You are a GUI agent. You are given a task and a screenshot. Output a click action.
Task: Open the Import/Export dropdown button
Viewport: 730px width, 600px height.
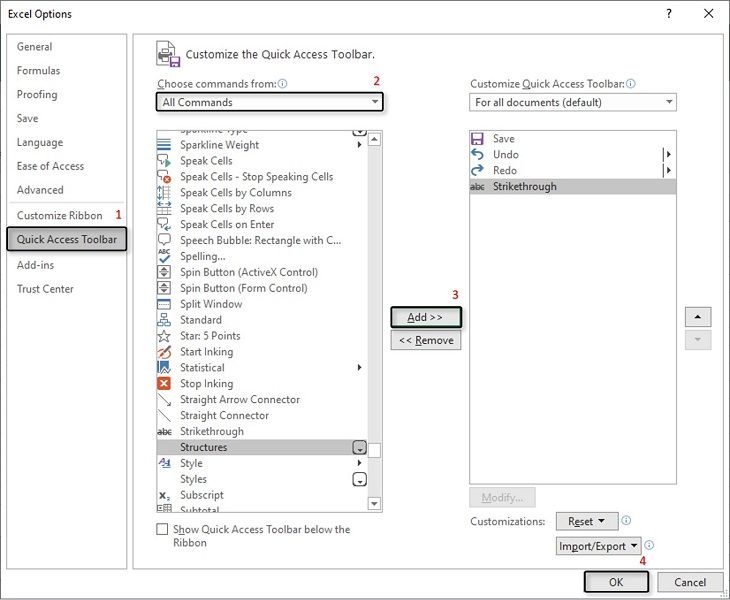(x=599, y=546)
